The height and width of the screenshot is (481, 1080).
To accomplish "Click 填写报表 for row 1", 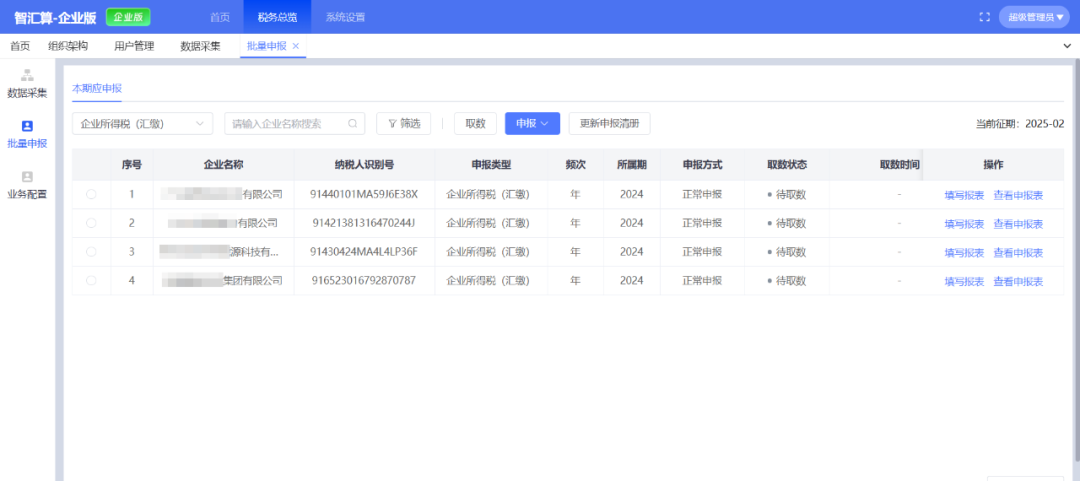I will pyautogui.click(x=964, y=195).
